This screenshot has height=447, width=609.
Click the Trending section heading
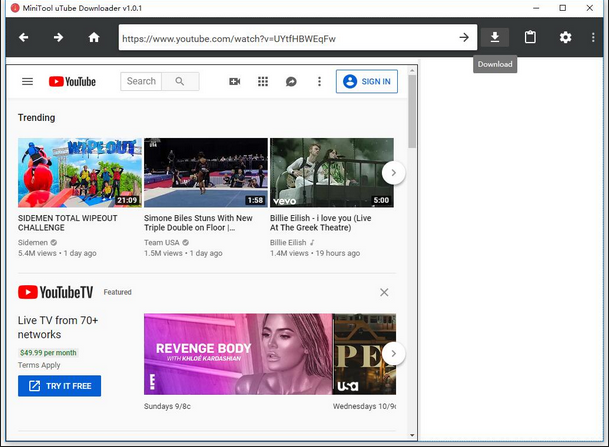pos(37,118)
